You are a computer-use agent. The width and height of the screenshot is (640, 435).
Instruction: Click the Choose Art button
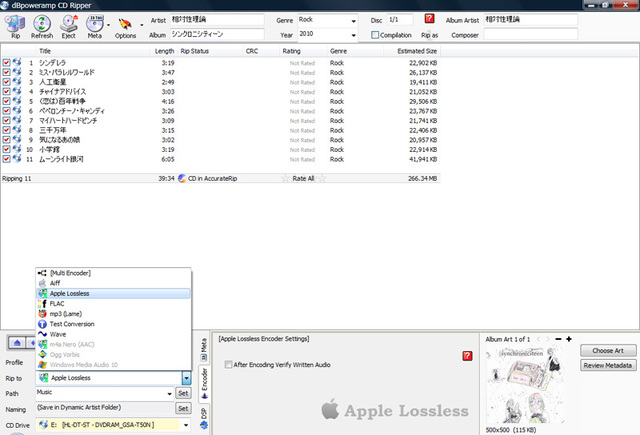tap(608, 351)
